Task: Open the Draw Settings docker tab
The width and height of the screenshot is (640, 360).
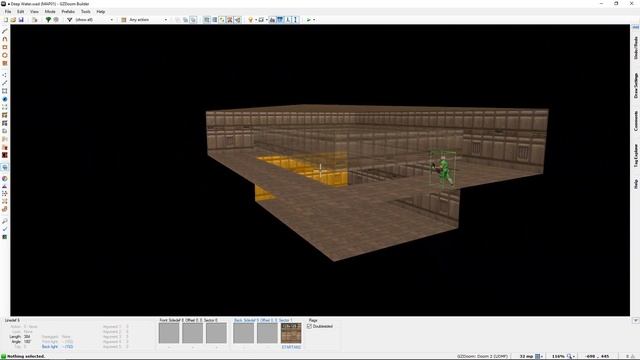Action: click(636, 85)
